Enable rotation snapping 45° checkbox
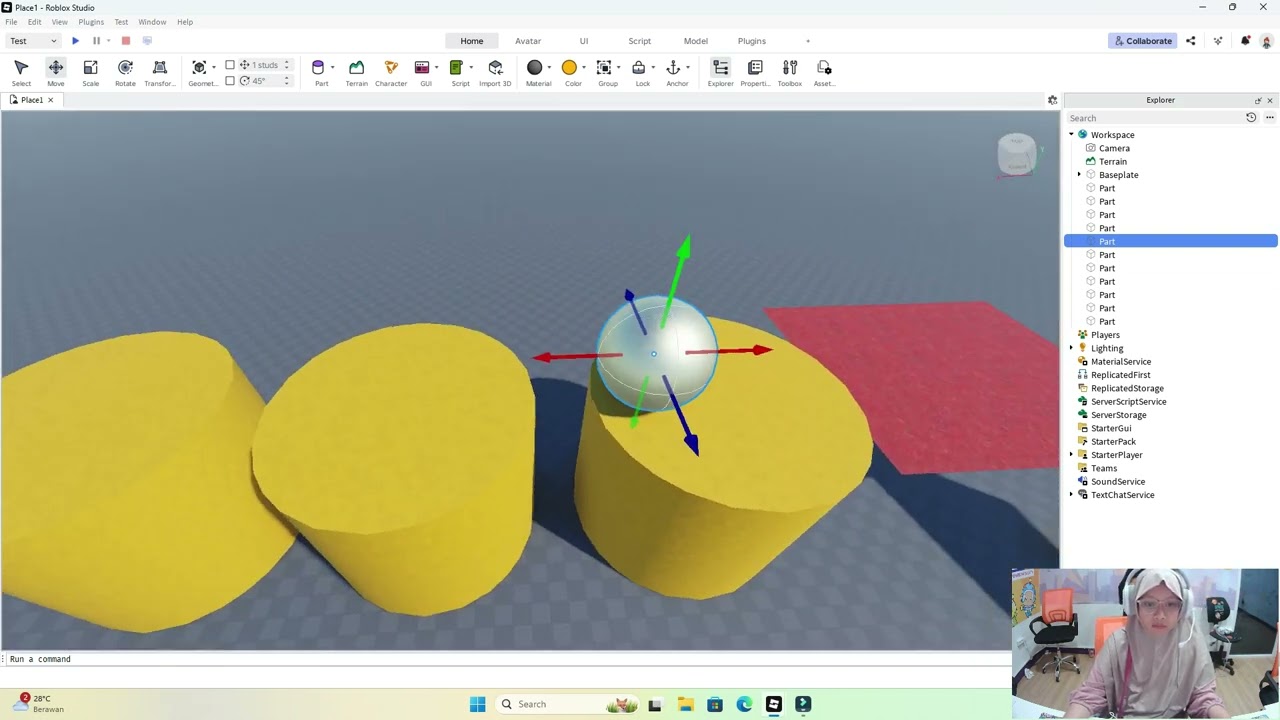 (230, 81)
